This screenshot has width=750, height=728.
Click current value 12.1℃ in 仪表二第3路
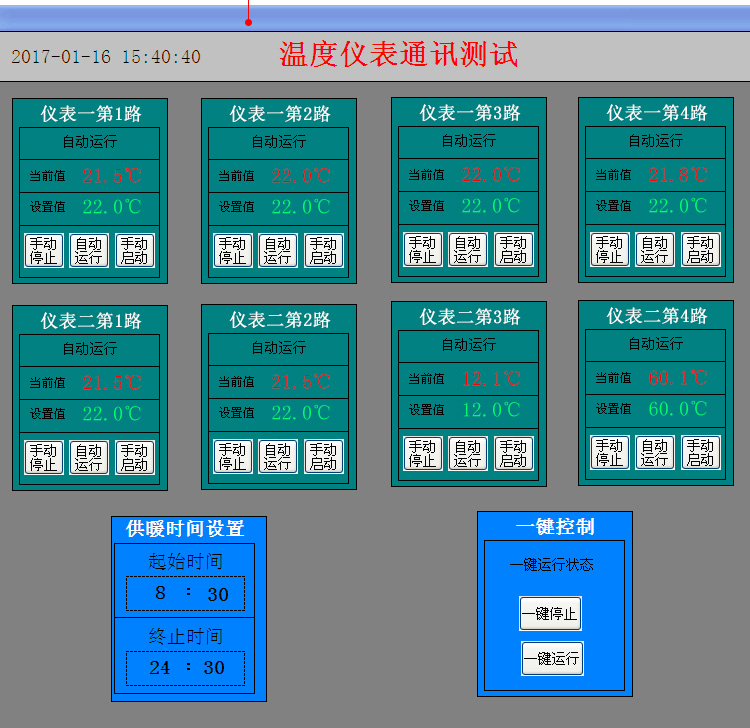491,379
